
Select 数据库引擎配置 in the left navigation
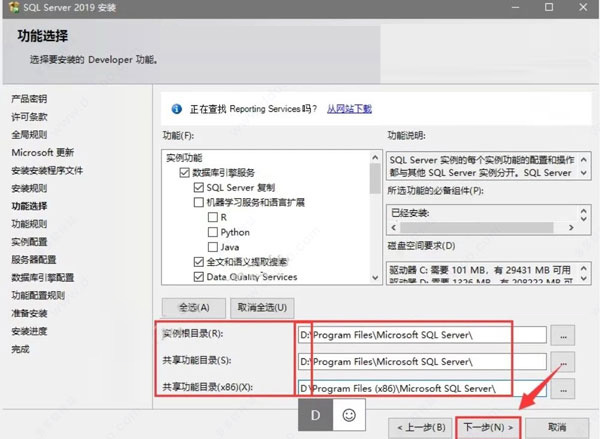coord(42,278)
